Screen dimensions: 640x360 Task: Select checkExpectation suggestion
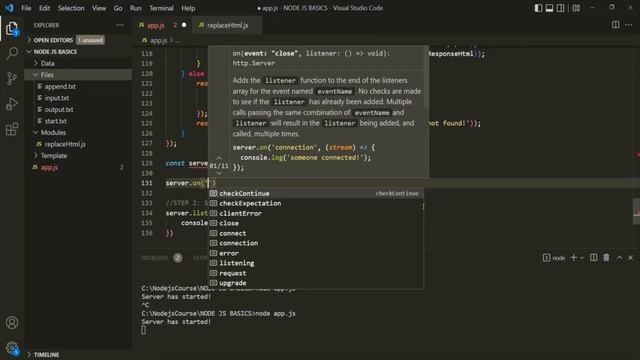[x=316, y=203]
